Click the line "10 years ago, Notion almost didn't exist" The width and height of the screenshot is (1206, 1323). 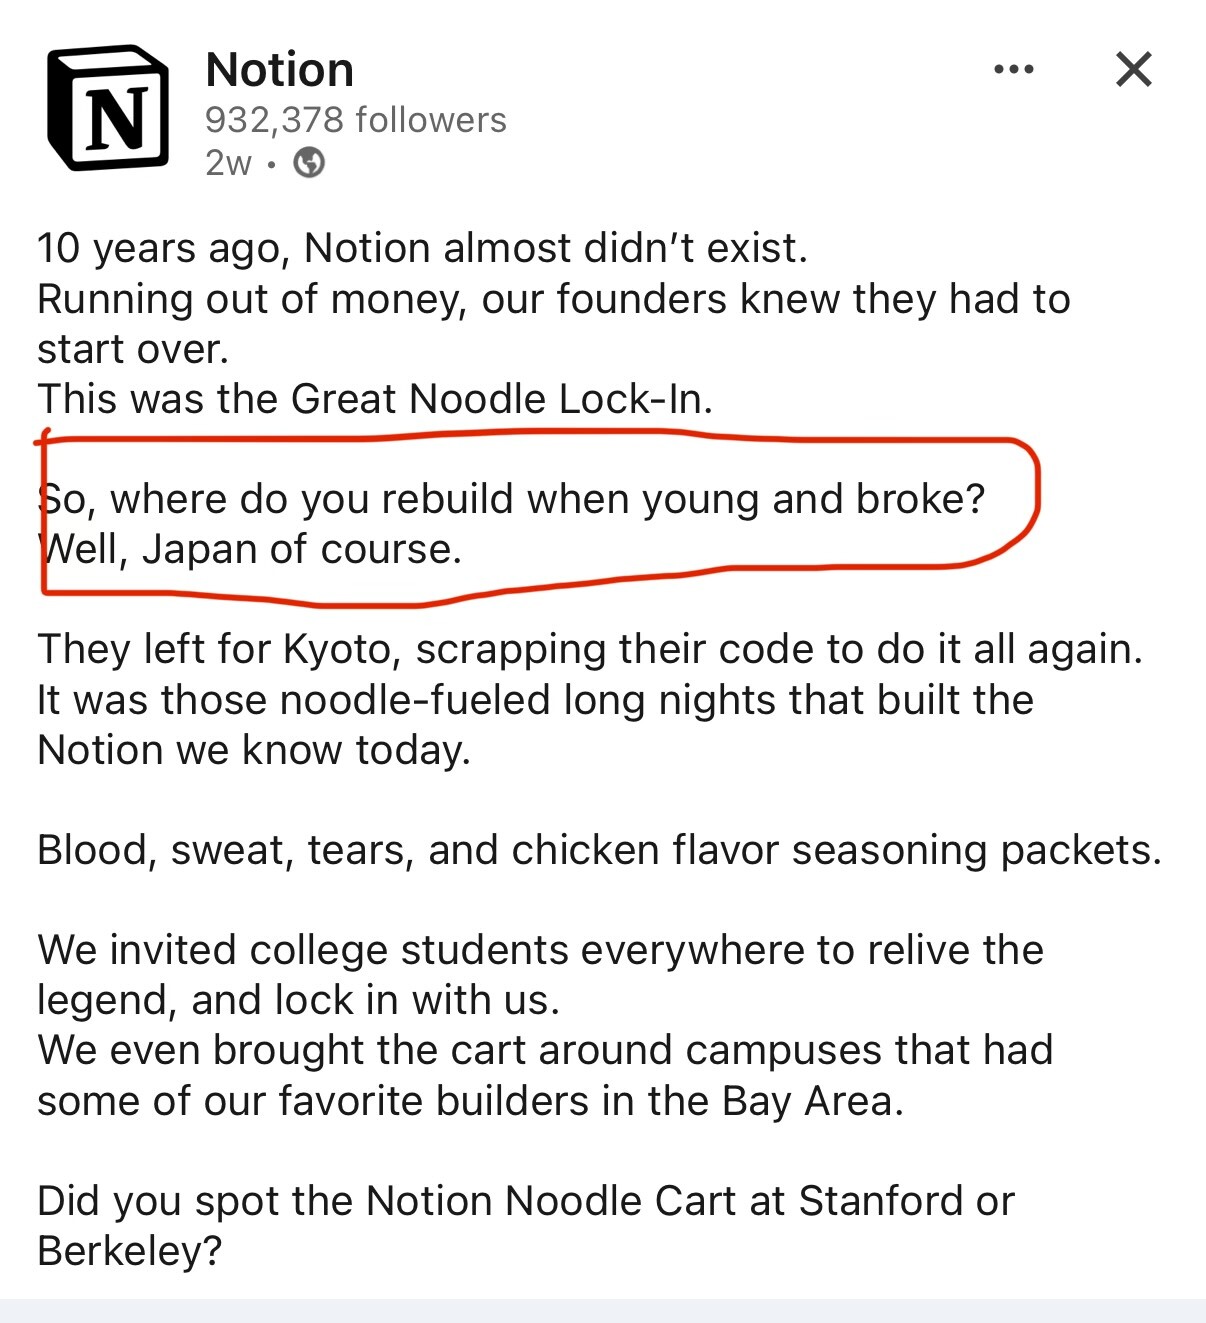(x=421, y=248)
